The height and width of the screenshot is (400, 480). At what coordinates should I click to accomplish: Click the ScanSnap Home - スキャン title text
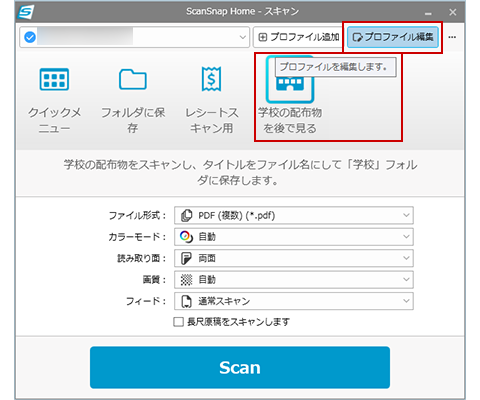[242, 11]
